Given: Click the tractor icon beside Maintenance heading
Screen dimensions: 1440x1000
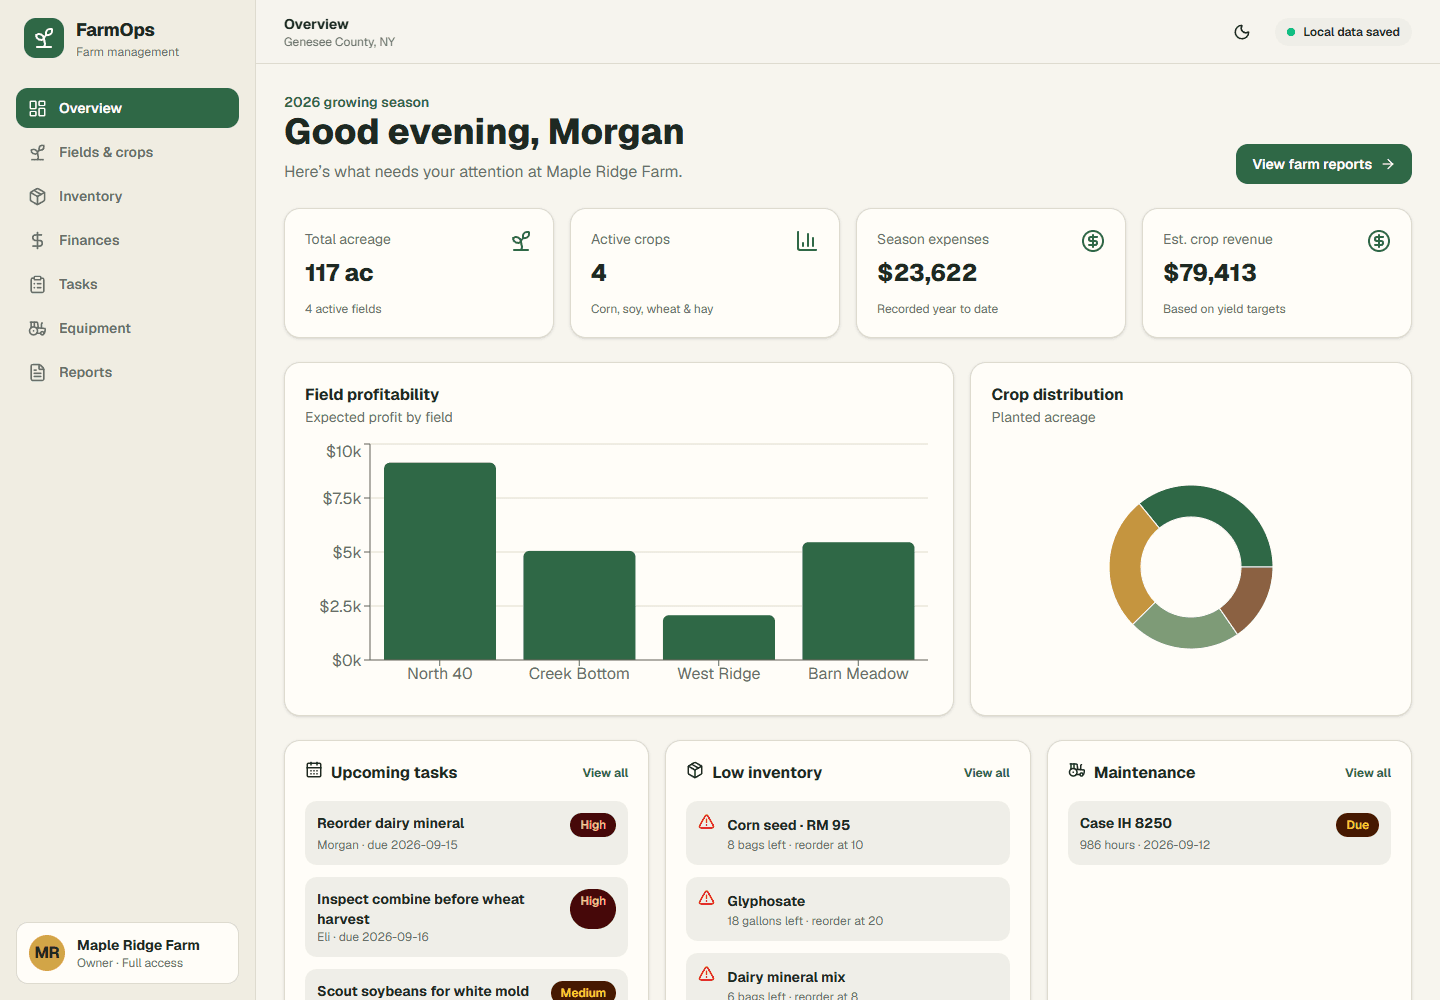Looking at the screenshot, I should click(x=1077, y=770).
